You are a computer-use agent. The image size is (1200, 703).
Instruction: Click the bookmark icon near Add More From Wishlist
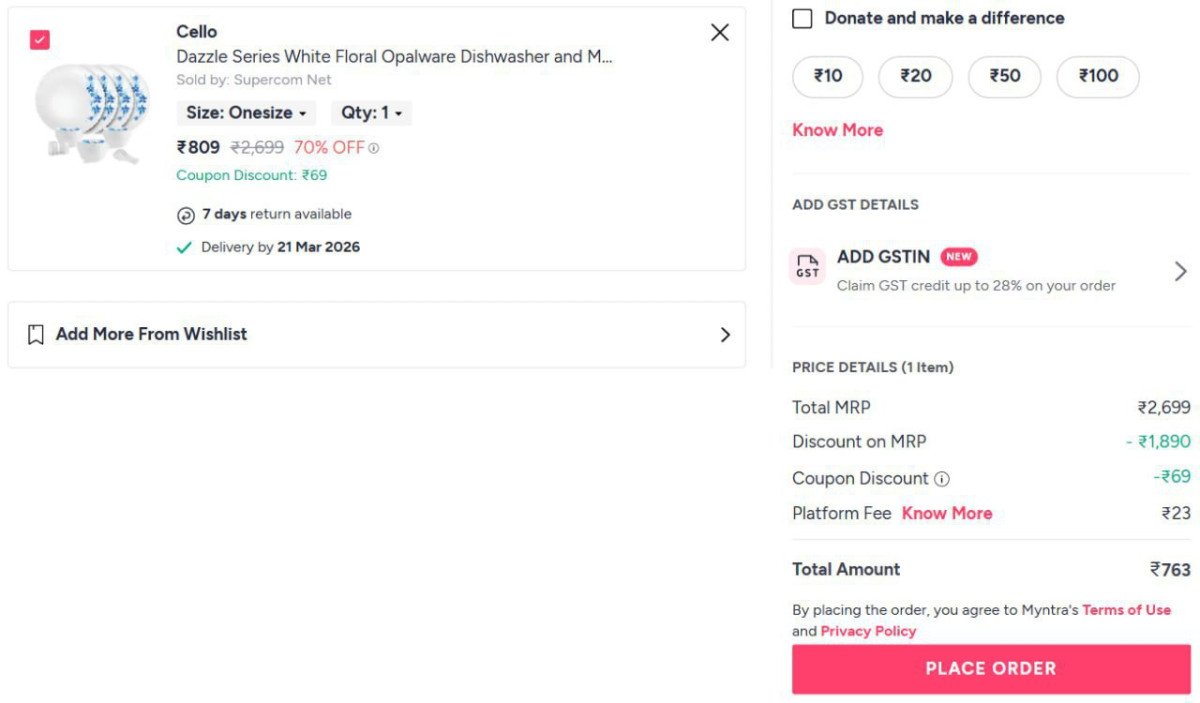coord(36,333)
